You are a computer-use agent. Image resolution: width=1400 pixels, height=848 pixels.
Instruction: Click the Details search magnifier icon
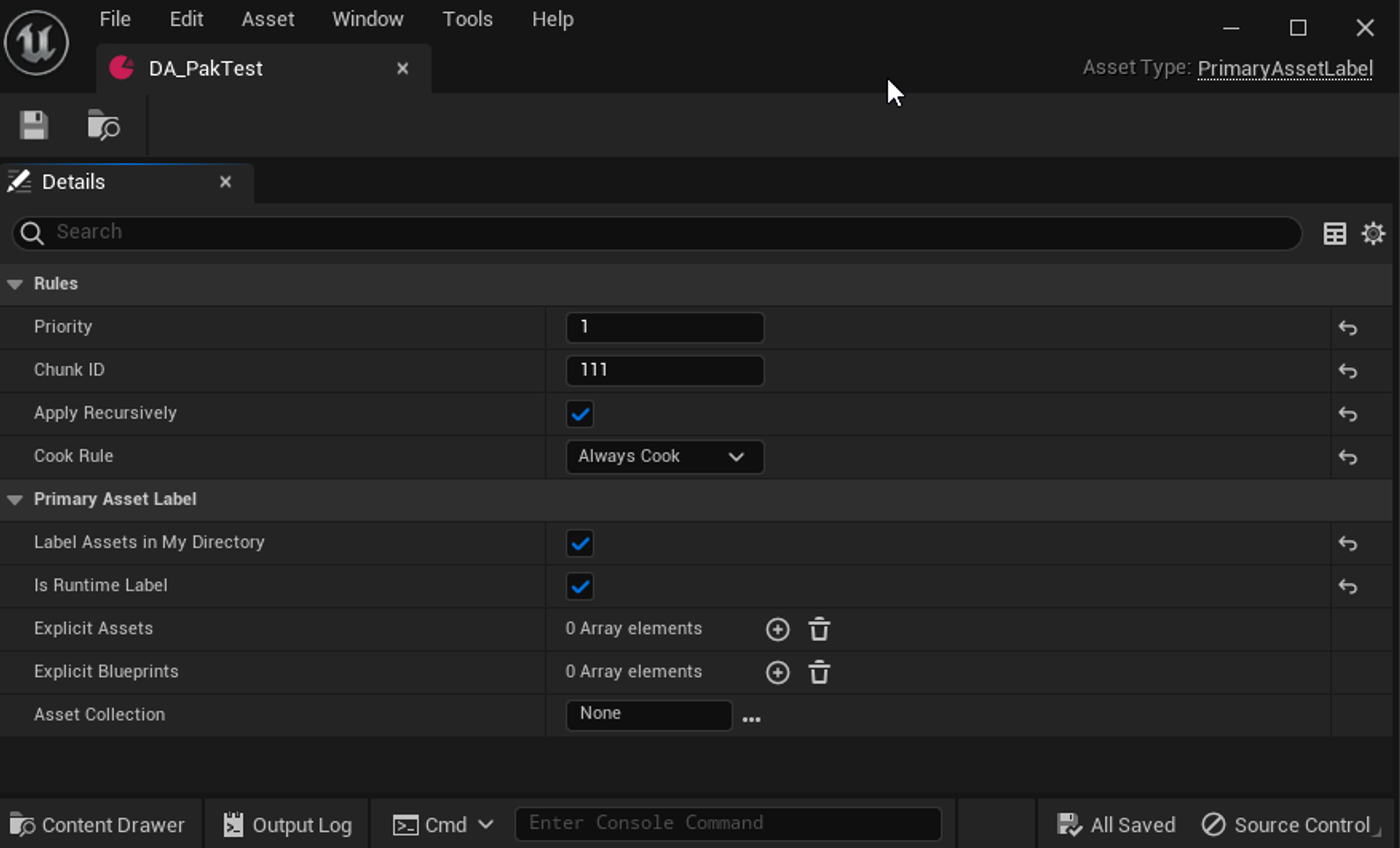32,233
